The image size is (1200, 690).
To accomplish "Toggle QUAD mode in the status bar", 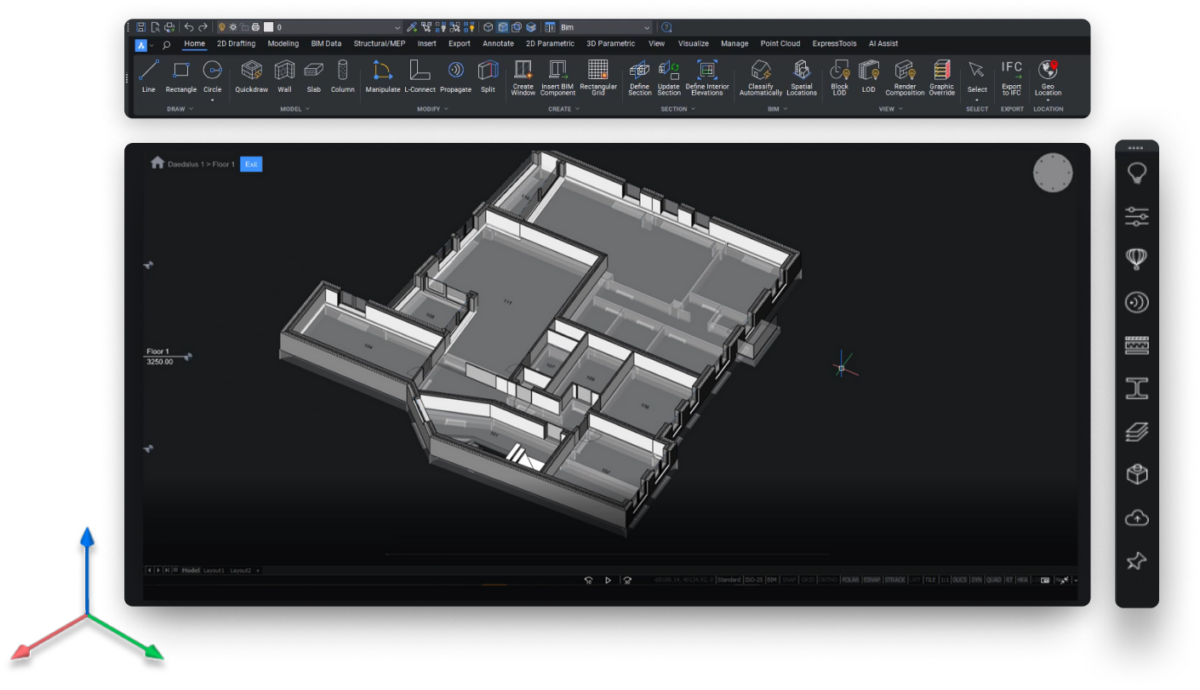I will tap(992, 579).
